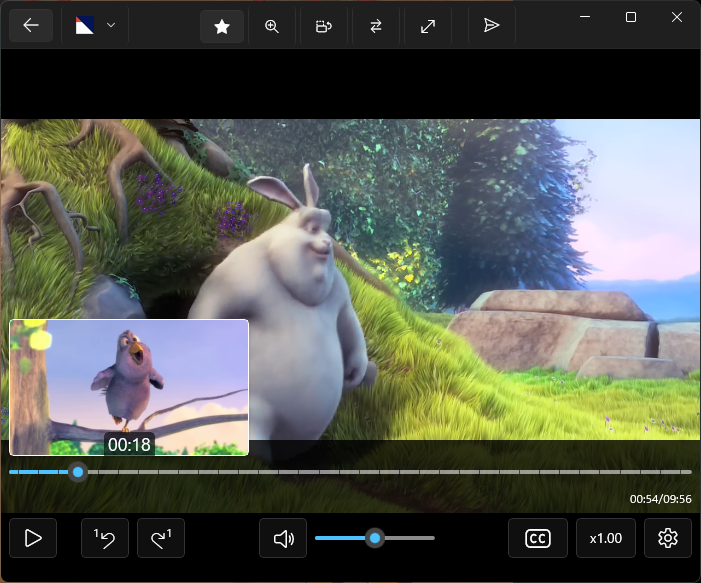Click the volume slider handle
The width and height of the screenshot is (701, 583).
click(375, 538)
